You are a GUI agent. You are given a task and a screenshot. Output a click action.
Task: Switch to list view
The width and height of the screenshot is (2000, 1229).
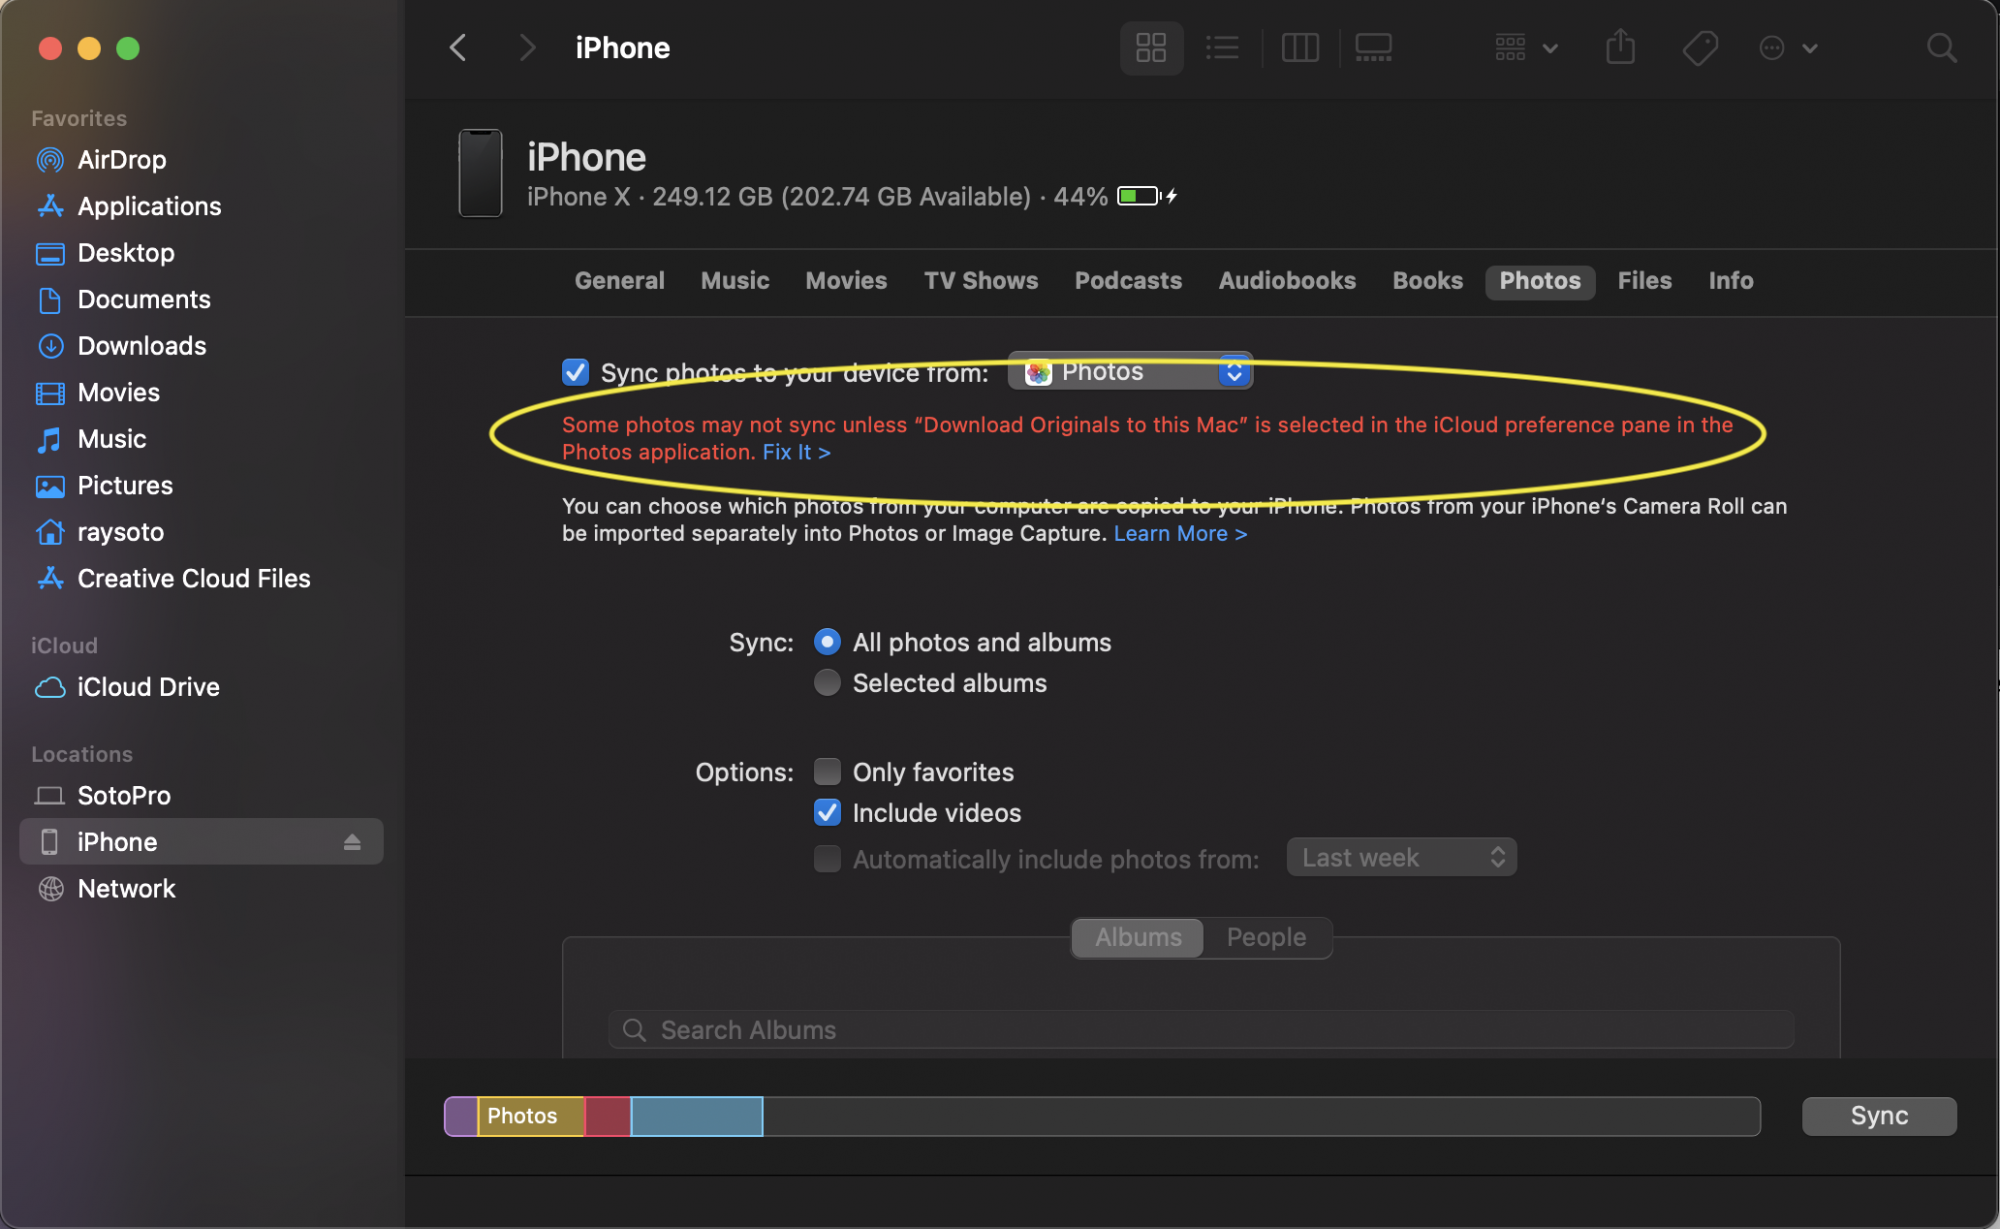[1222, 47]
